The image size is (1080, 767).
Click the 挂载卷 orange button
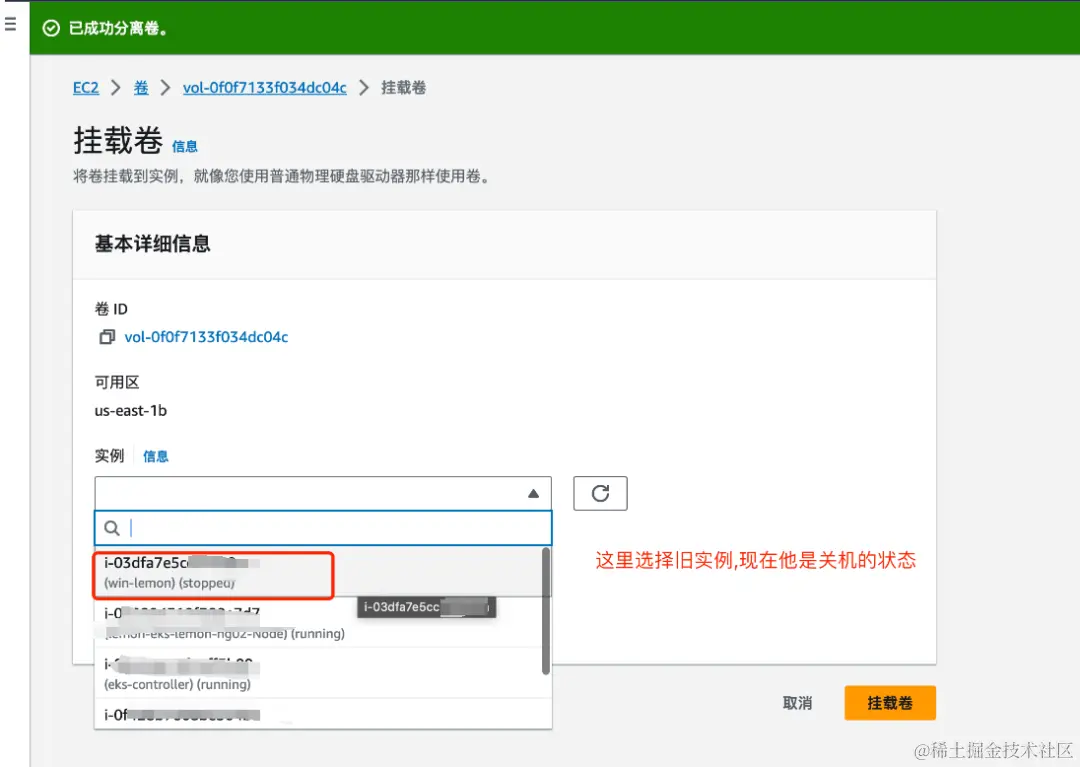889,703
